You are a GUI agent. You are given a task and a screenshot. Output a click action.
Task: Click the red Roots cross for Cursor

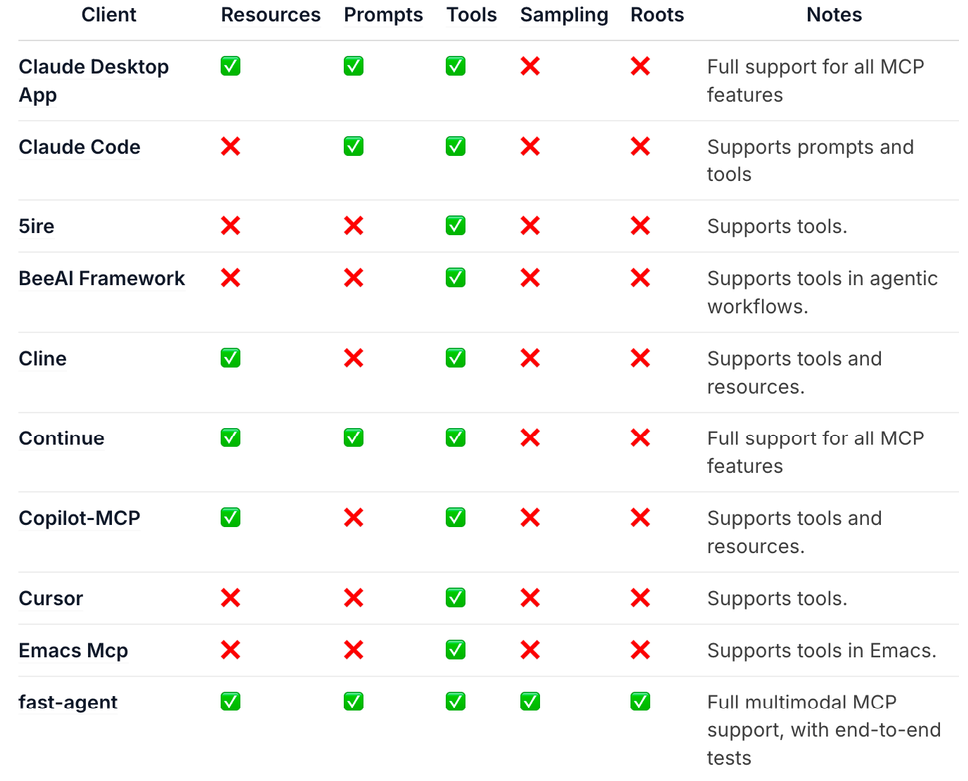tap(640, 598)
